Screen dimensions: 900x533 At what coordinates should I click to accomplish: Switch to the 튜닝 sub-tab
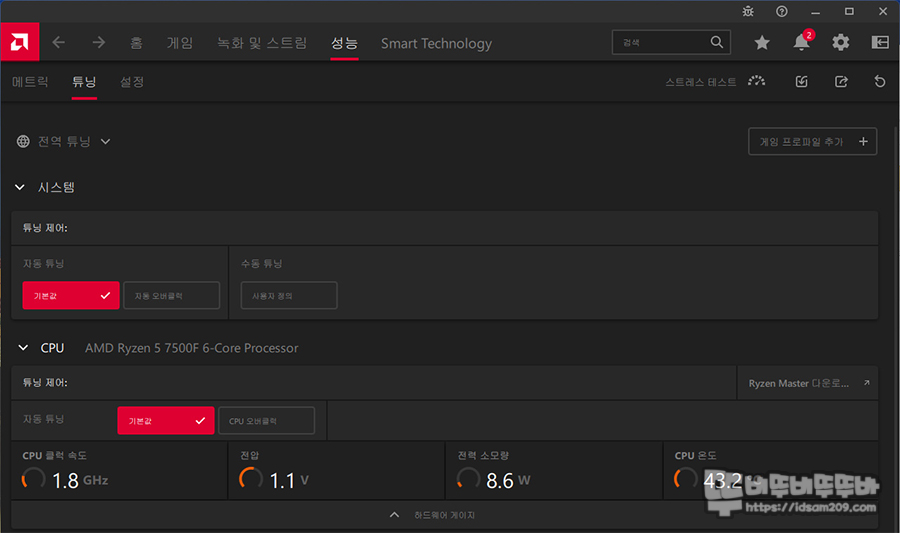click(84, 82)
